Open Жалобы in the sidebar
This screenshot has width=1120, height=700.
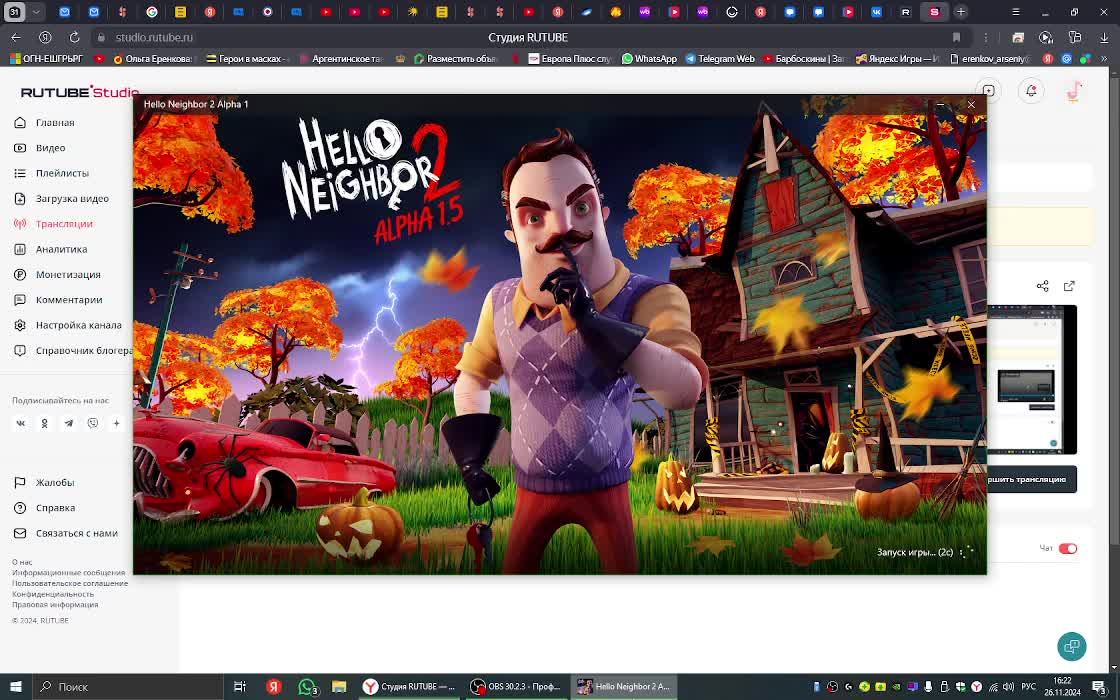(x=54, y=482)
